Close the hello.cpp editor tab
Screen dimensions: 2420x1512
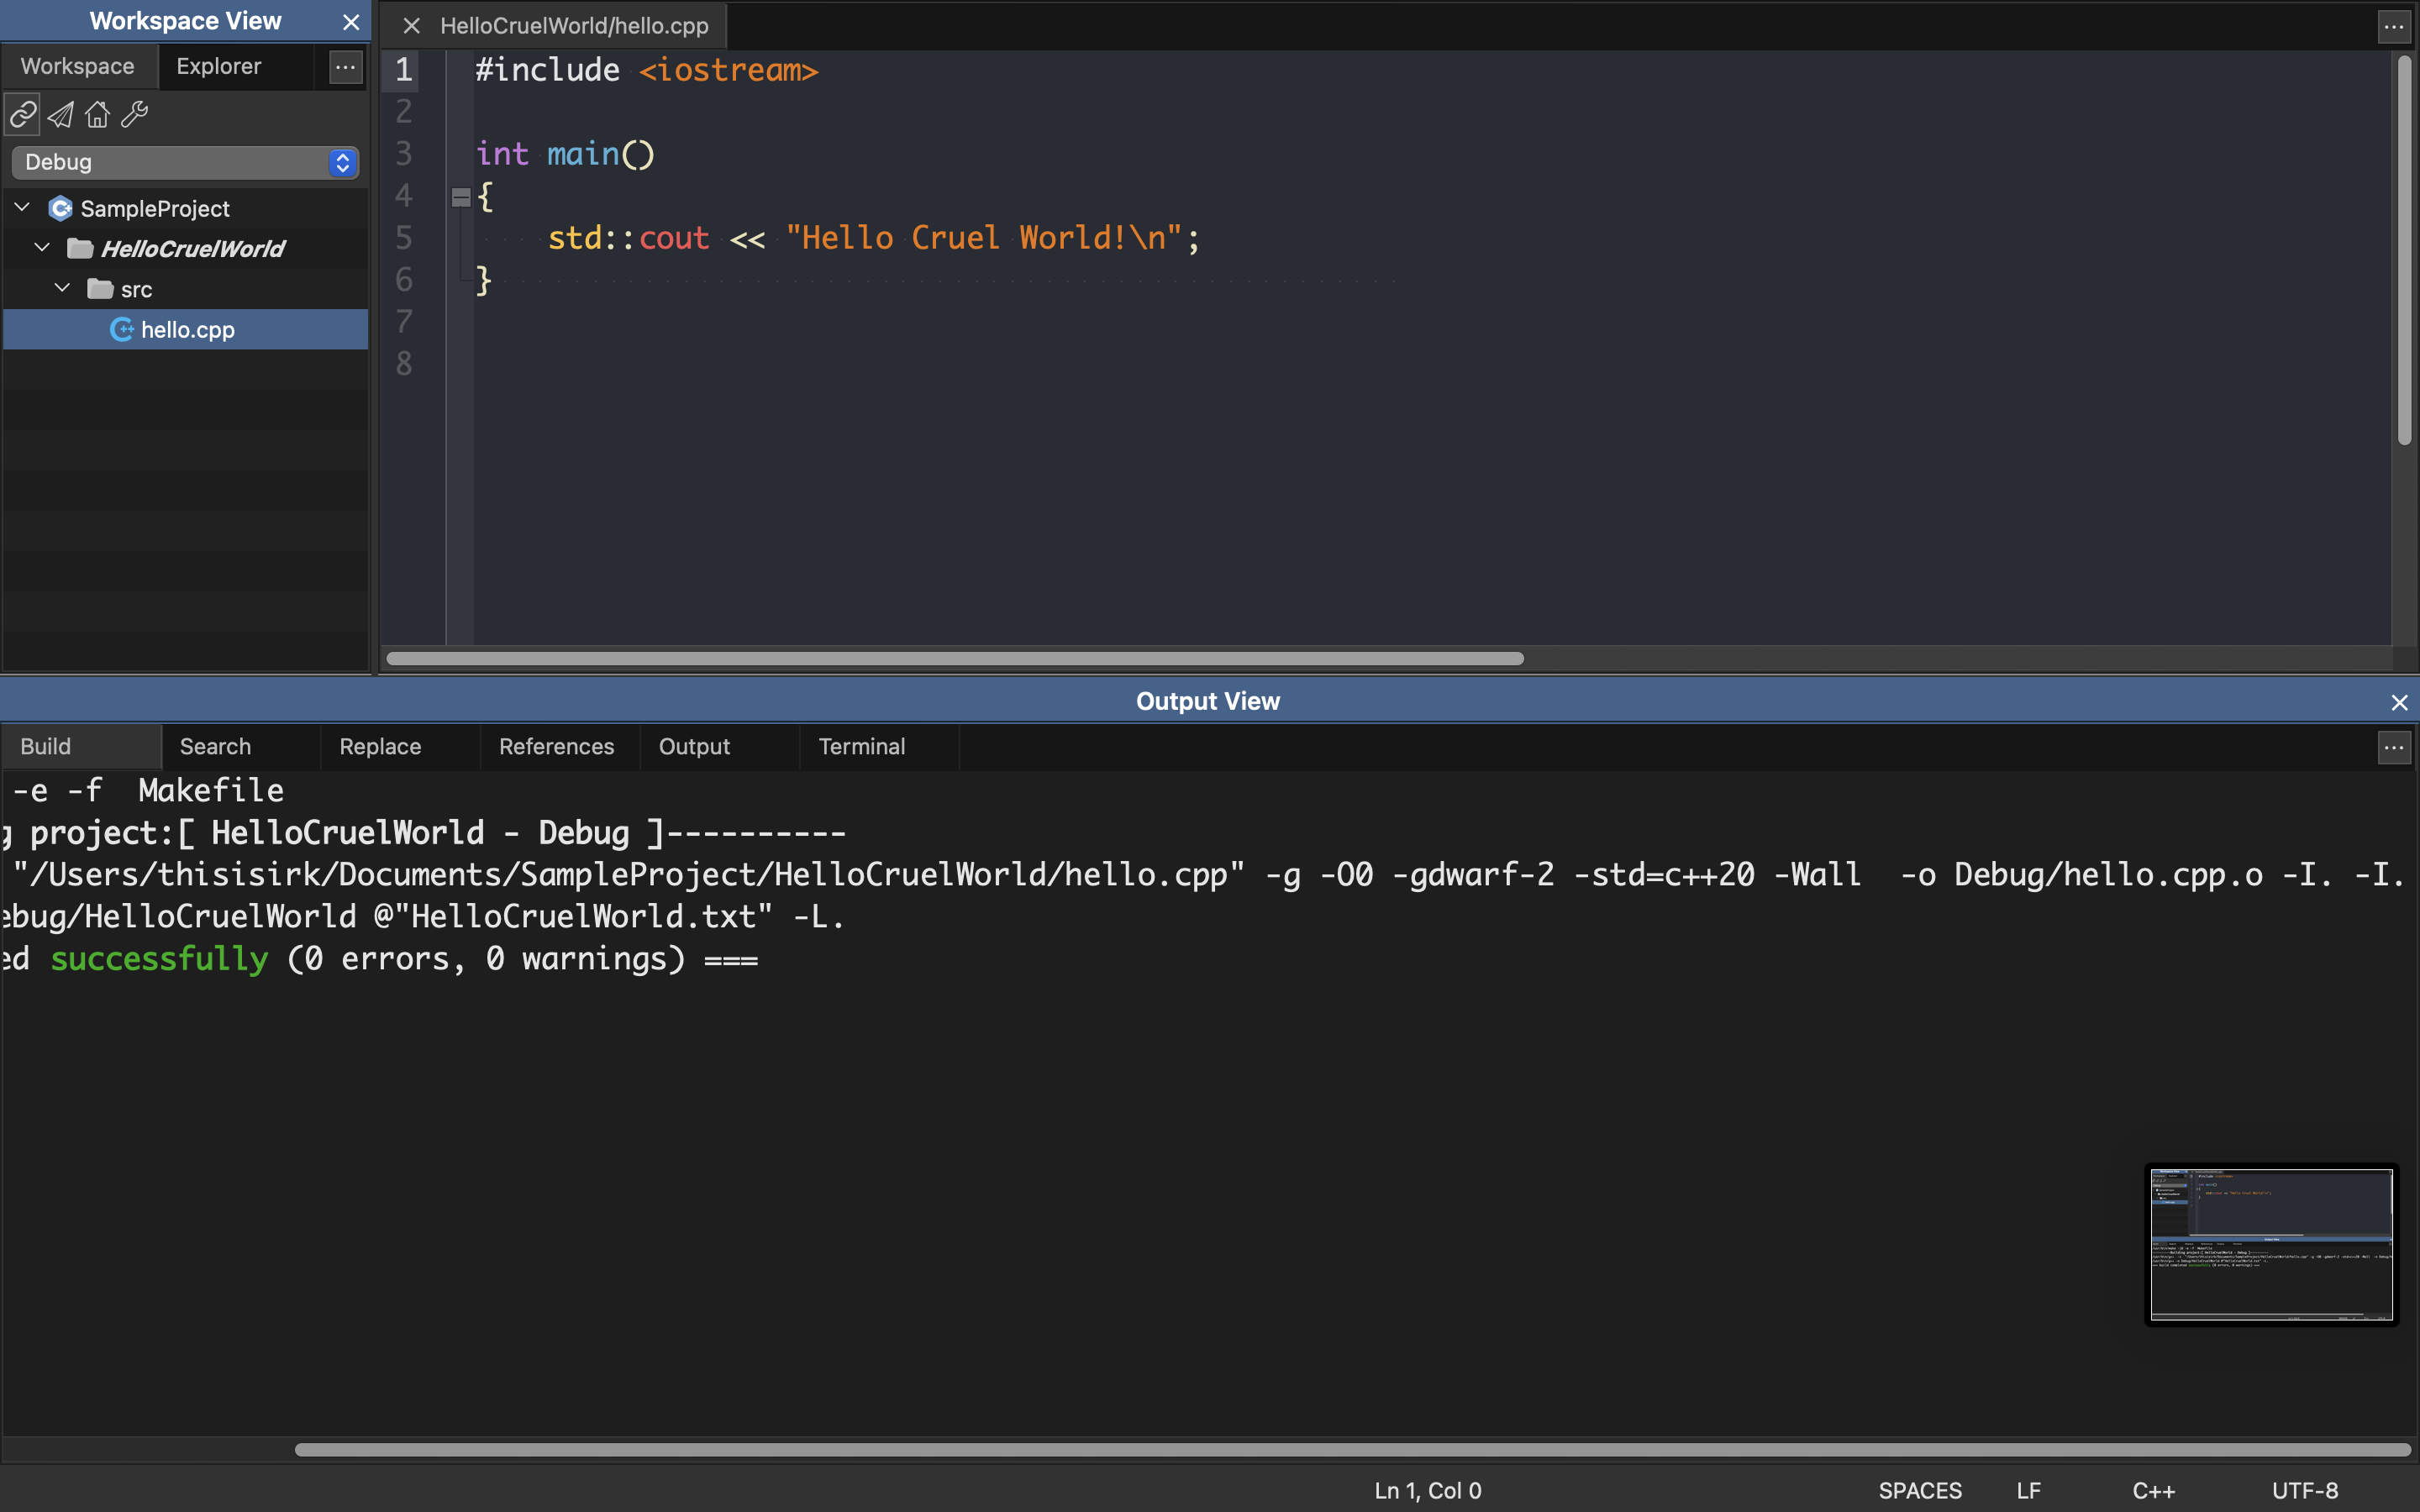click(x=411, y=26)
